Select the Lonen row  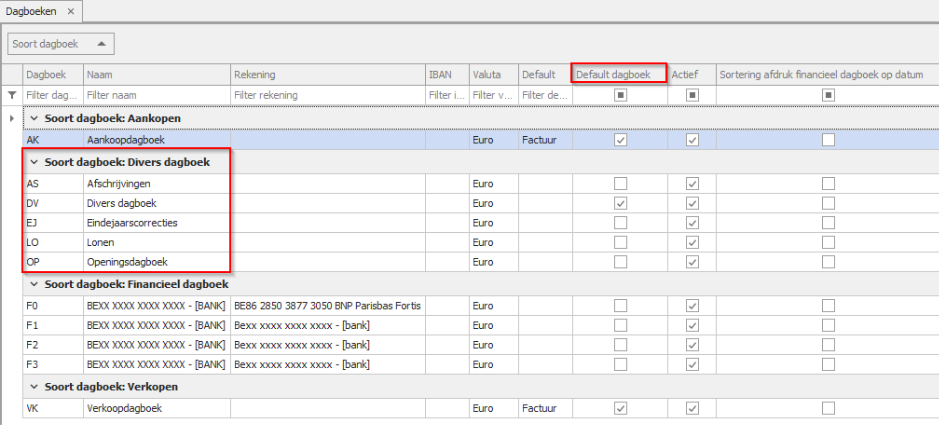pos(481,242)
